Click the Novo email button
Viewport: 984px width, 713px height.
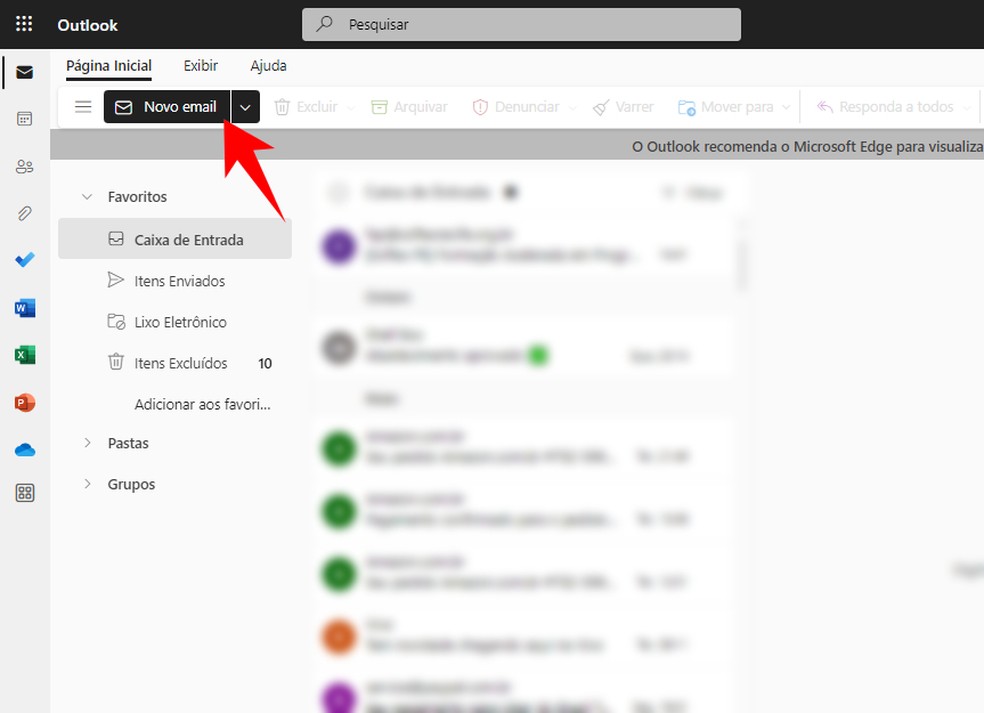167,106
